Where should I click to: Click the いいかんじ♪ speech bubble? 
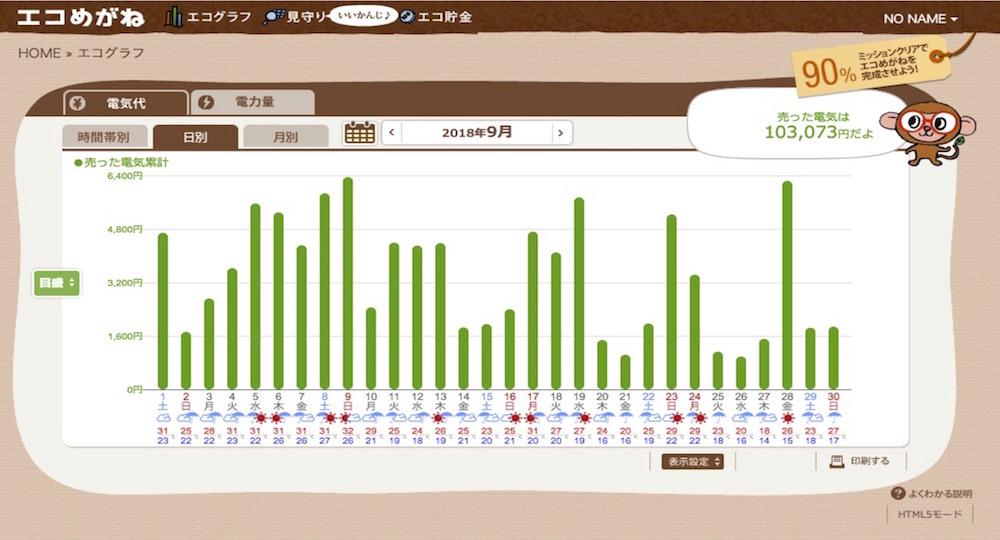click(x=364, y=15)
